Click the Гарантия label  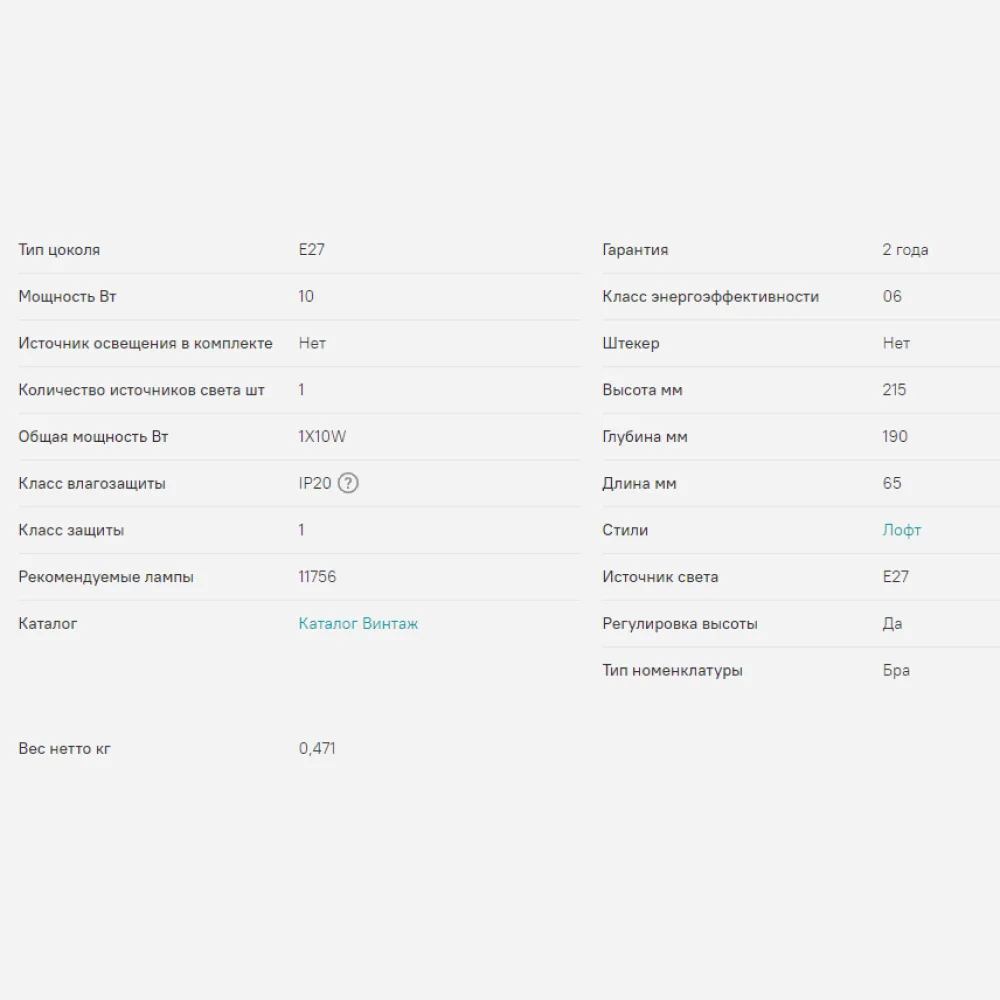tap(635, 250)
